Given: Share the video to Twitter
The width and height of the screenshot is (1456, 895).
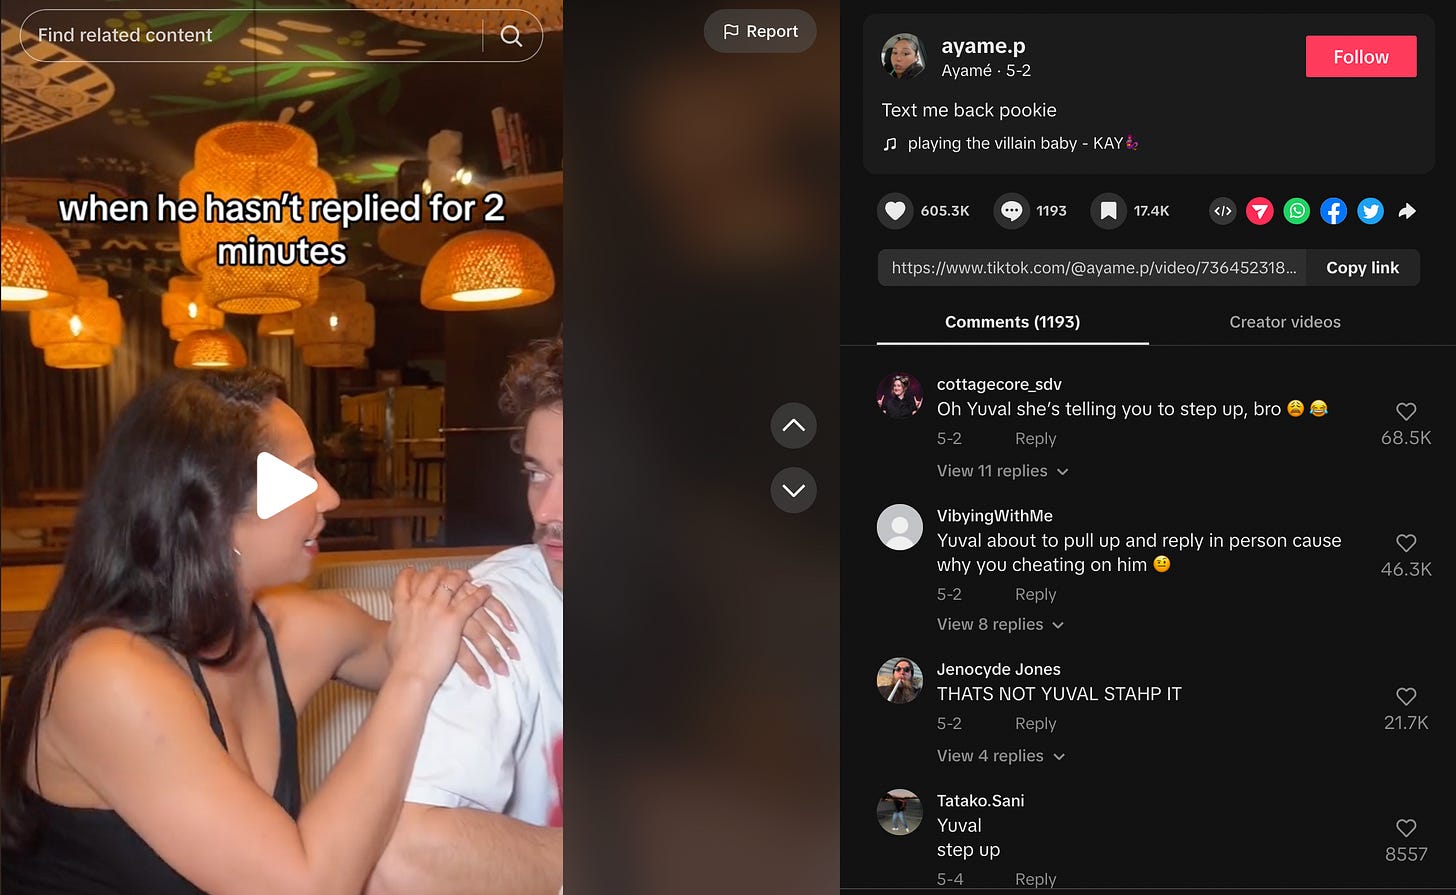Looking at the screenshot, I should (x=1370, y=211).
